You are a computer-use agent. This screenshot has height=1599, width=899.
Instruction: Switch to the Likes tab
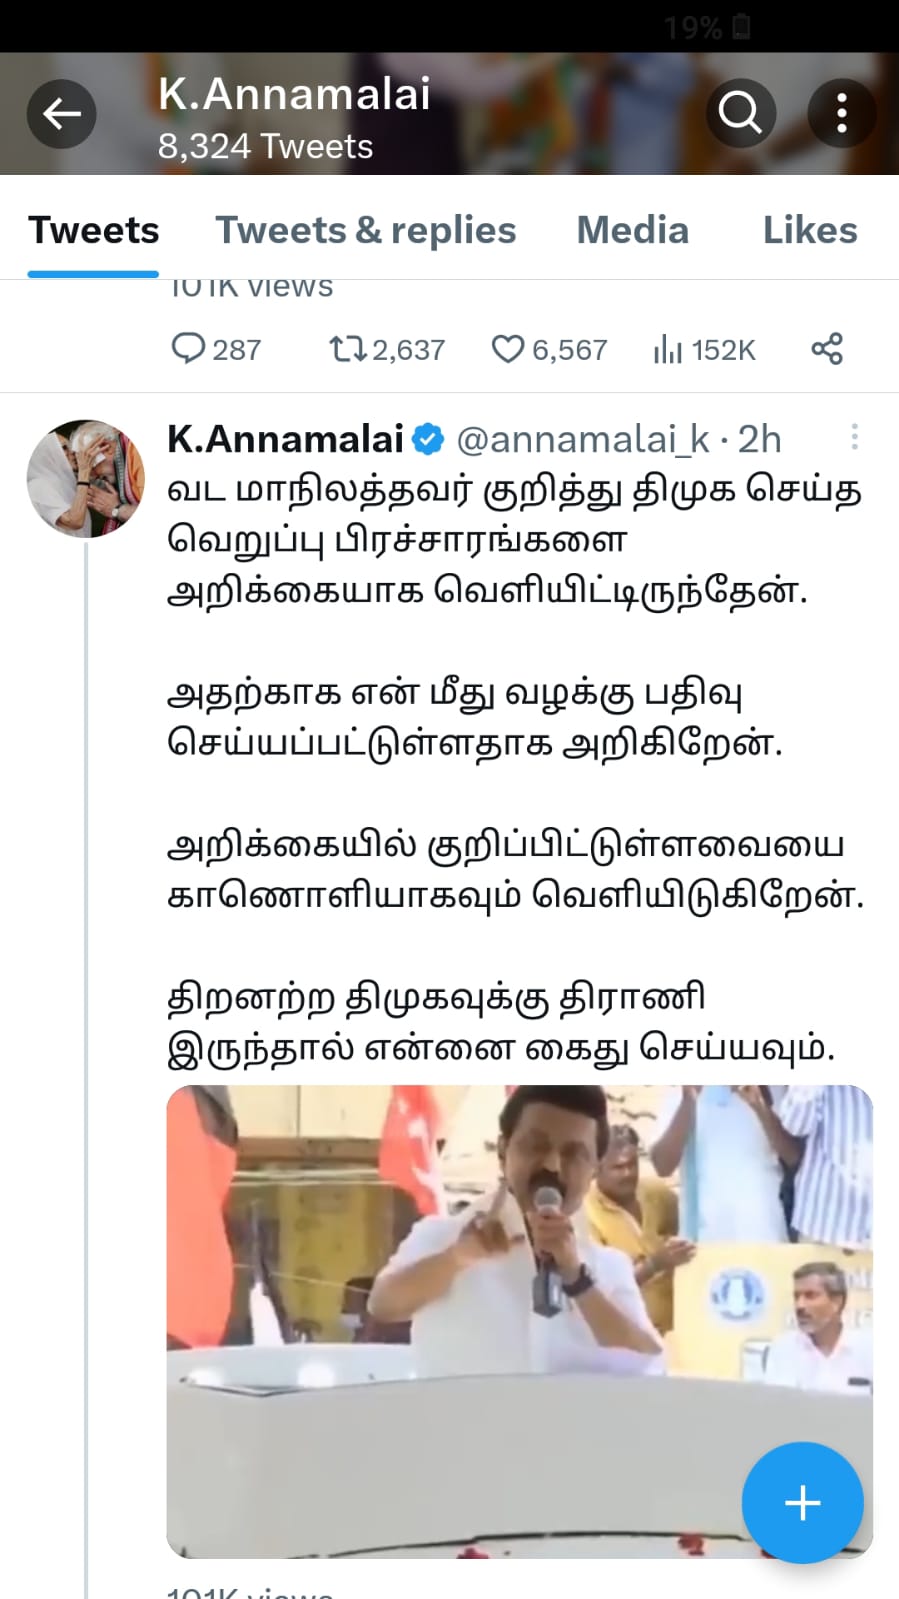[810, 230]
